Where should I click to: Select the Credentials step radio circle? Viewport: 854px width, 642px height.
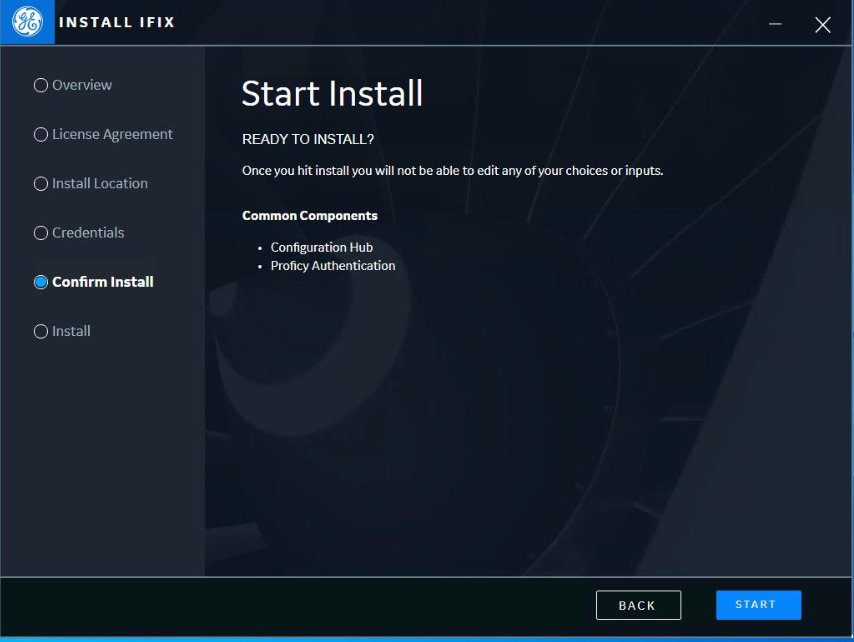(x=41, y=233)
